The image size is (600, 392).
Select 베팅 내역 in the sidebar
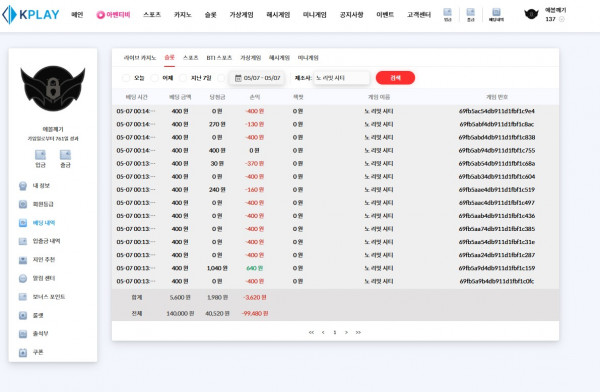(x=38, y=223)
